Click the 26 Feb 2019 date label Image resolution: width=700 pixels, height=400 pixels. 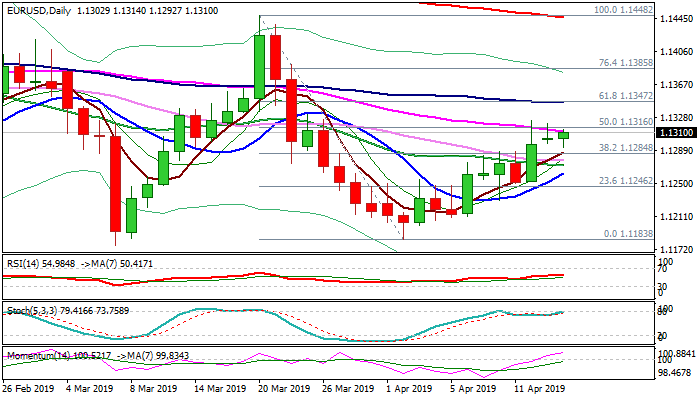pyautogui.click(x=27, y=388)
